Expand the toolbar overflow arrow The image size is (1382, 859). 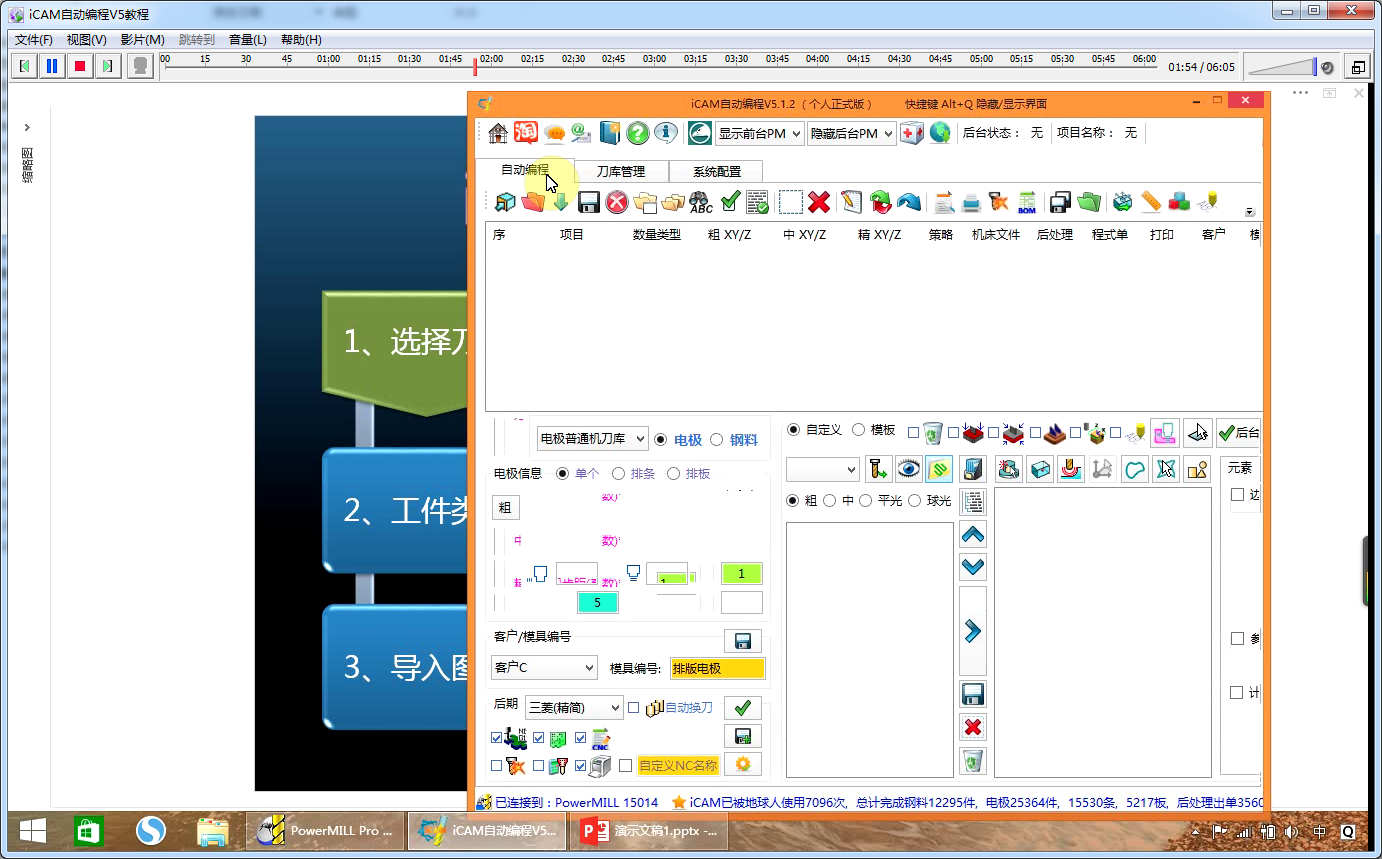pos(1250,212)
